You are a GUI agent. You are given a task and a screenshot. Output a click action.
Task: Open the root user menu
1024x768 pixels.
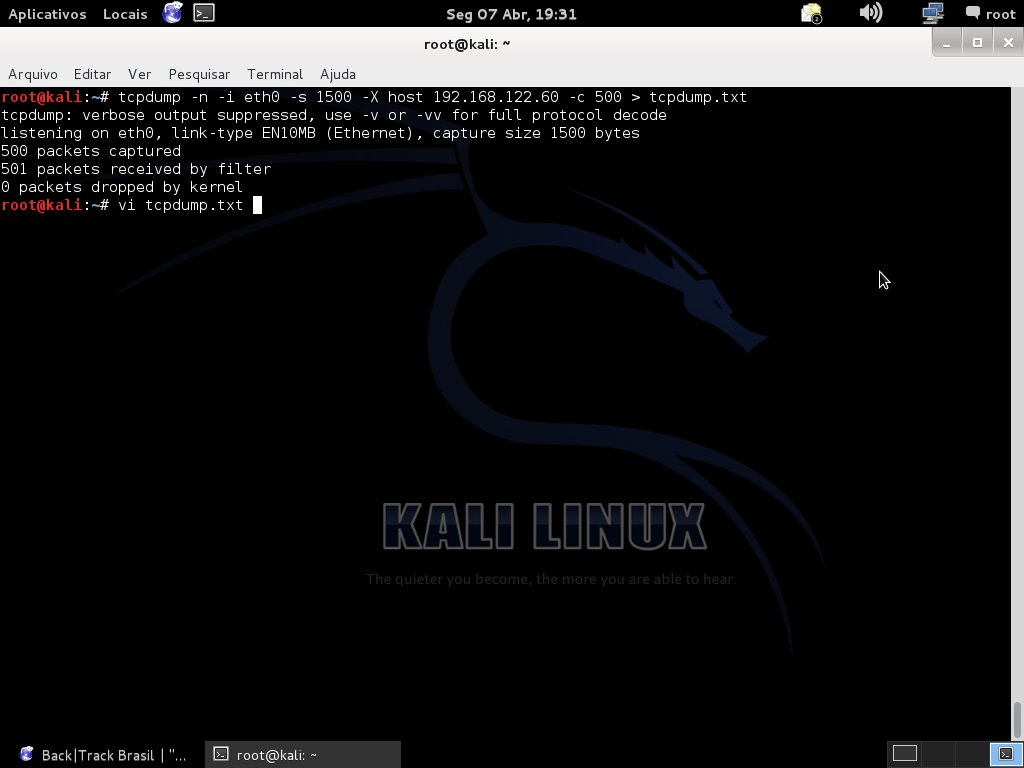tap(991, 14)
